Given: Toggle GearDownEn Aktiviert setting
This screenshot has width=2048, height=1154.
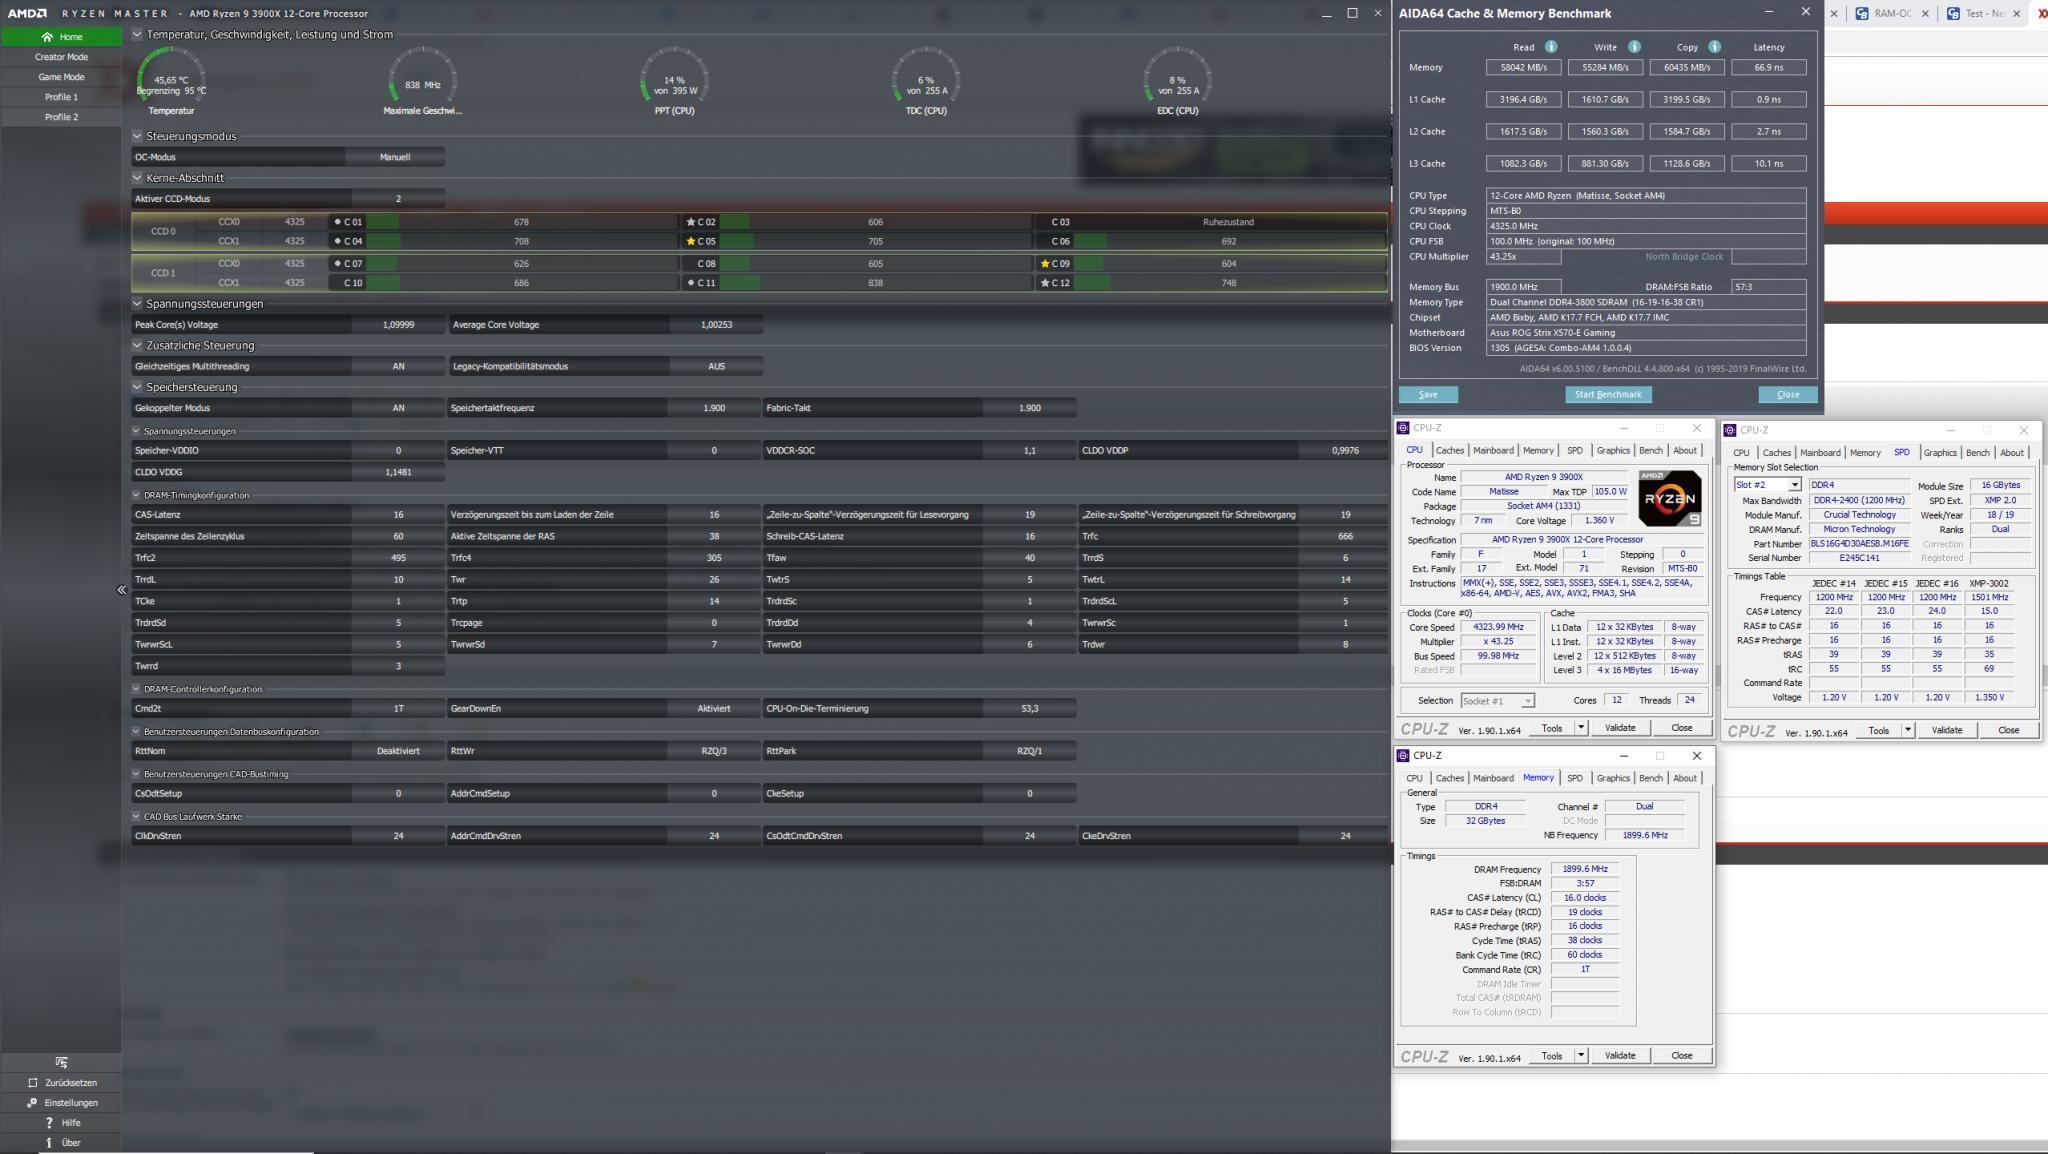Looking at the screenshot, I should 714,709.
